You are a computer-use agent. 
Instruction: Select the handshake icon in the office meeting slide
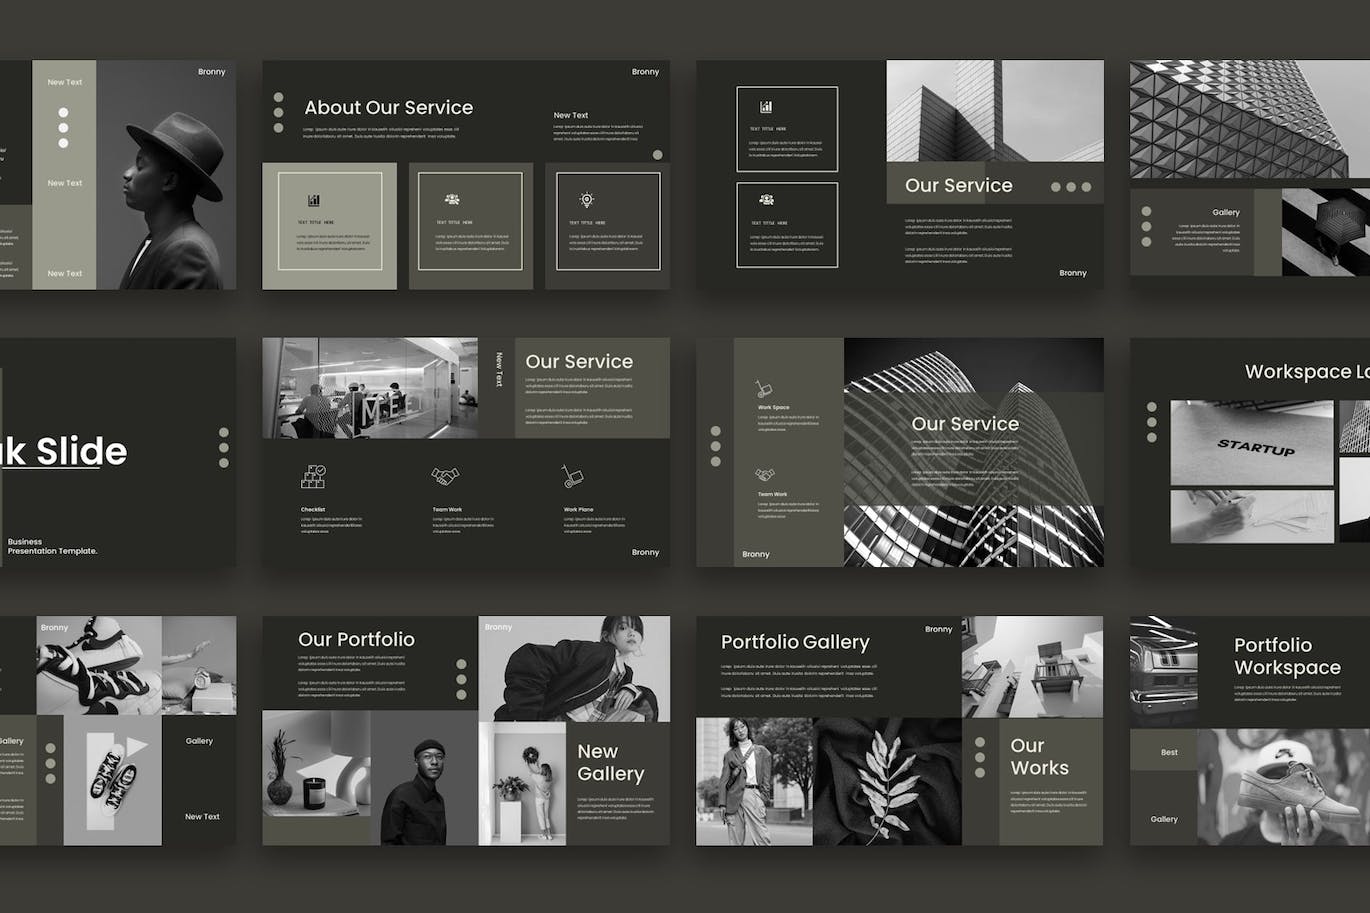444,476
